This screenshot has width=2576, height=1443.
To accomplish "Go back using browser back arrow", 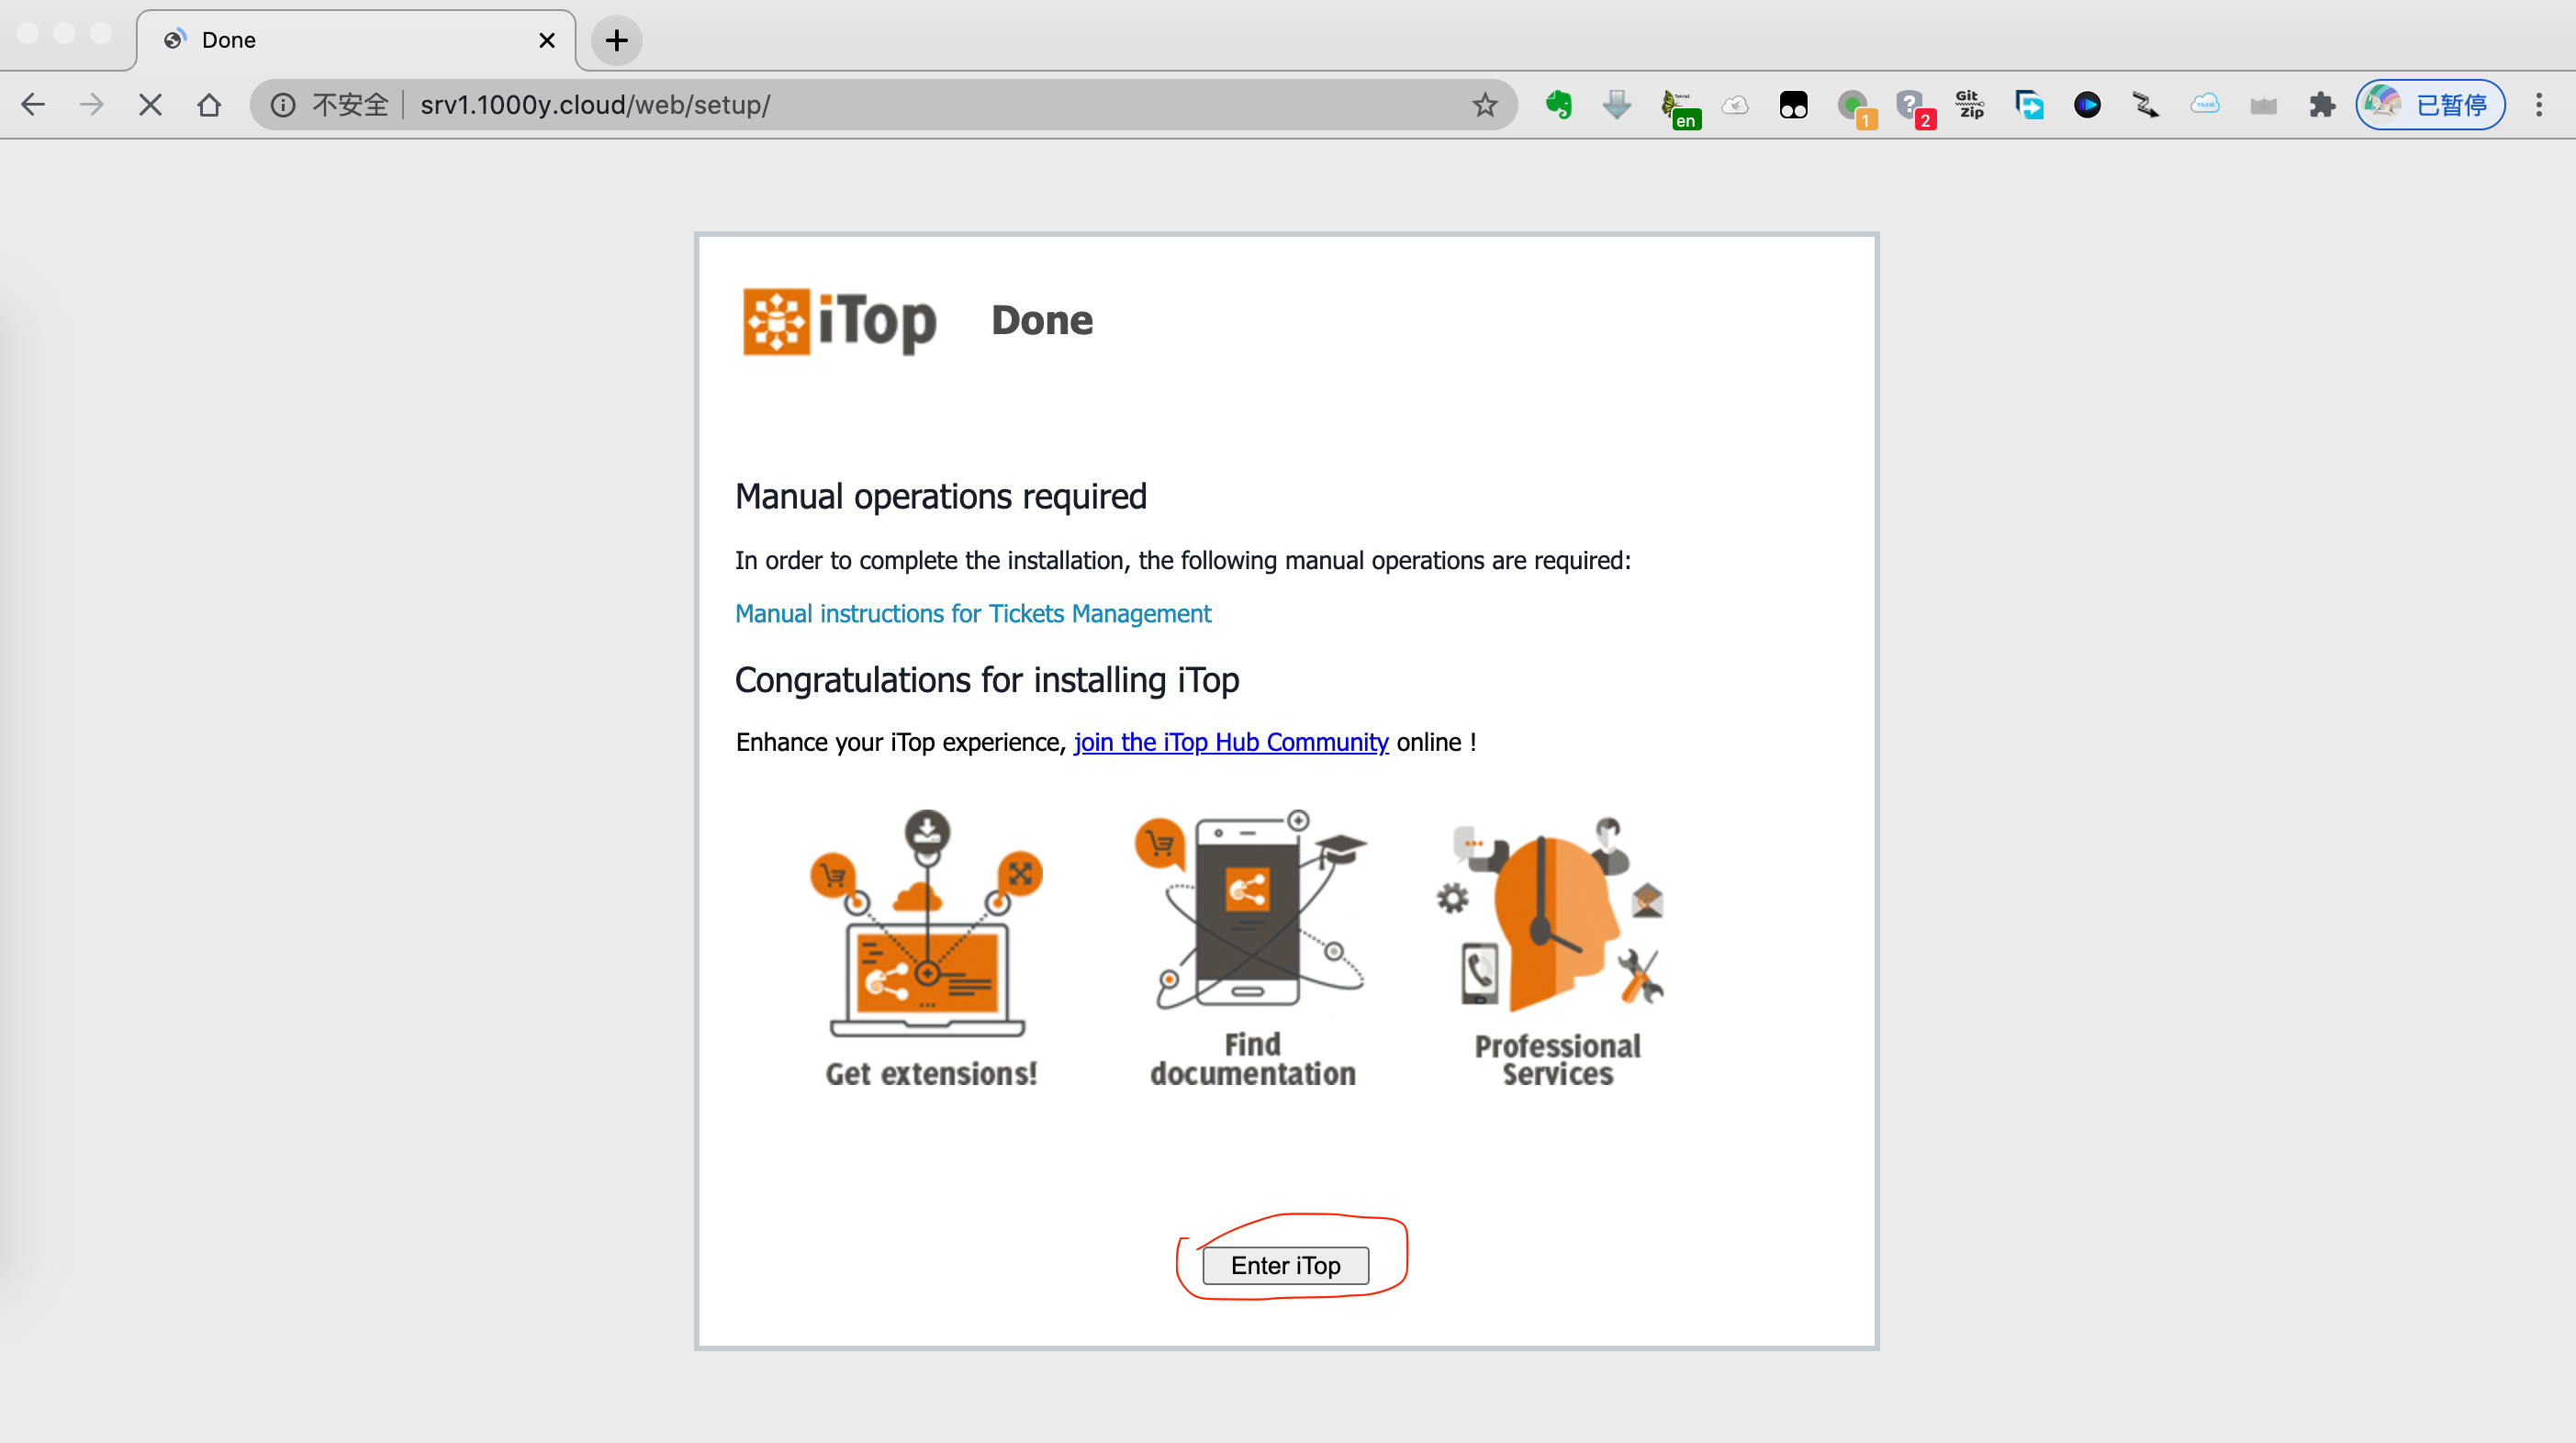I will pyautogui.click(x=33, y=105).
